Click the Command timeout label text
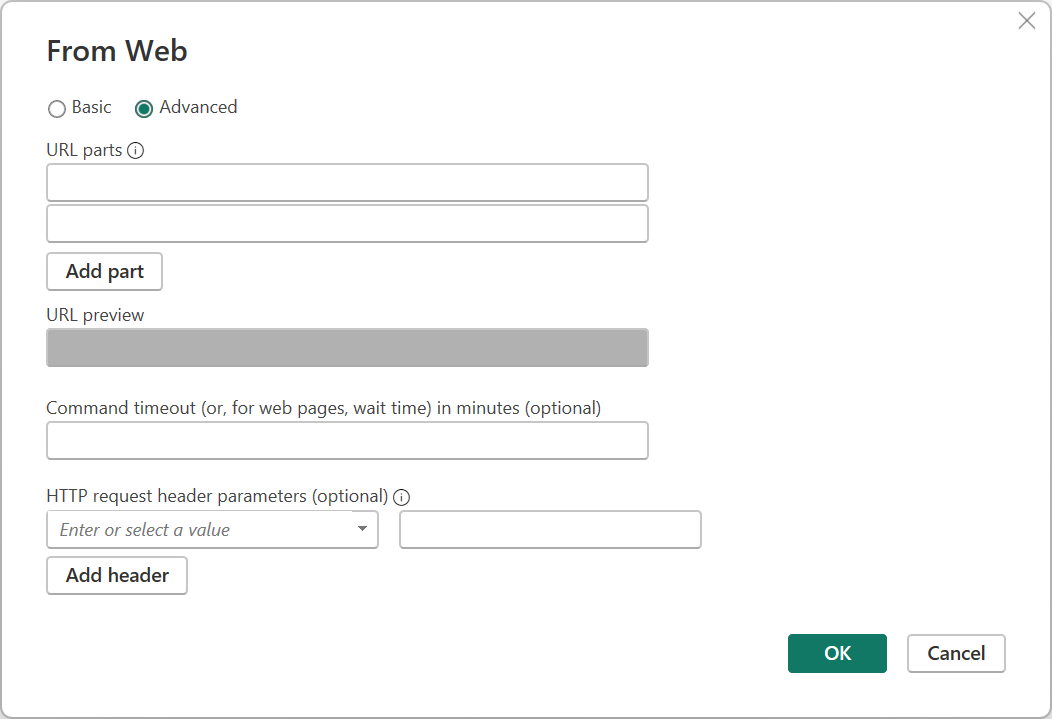This screenshot has width=1052, height=719. tap(323, 407)
